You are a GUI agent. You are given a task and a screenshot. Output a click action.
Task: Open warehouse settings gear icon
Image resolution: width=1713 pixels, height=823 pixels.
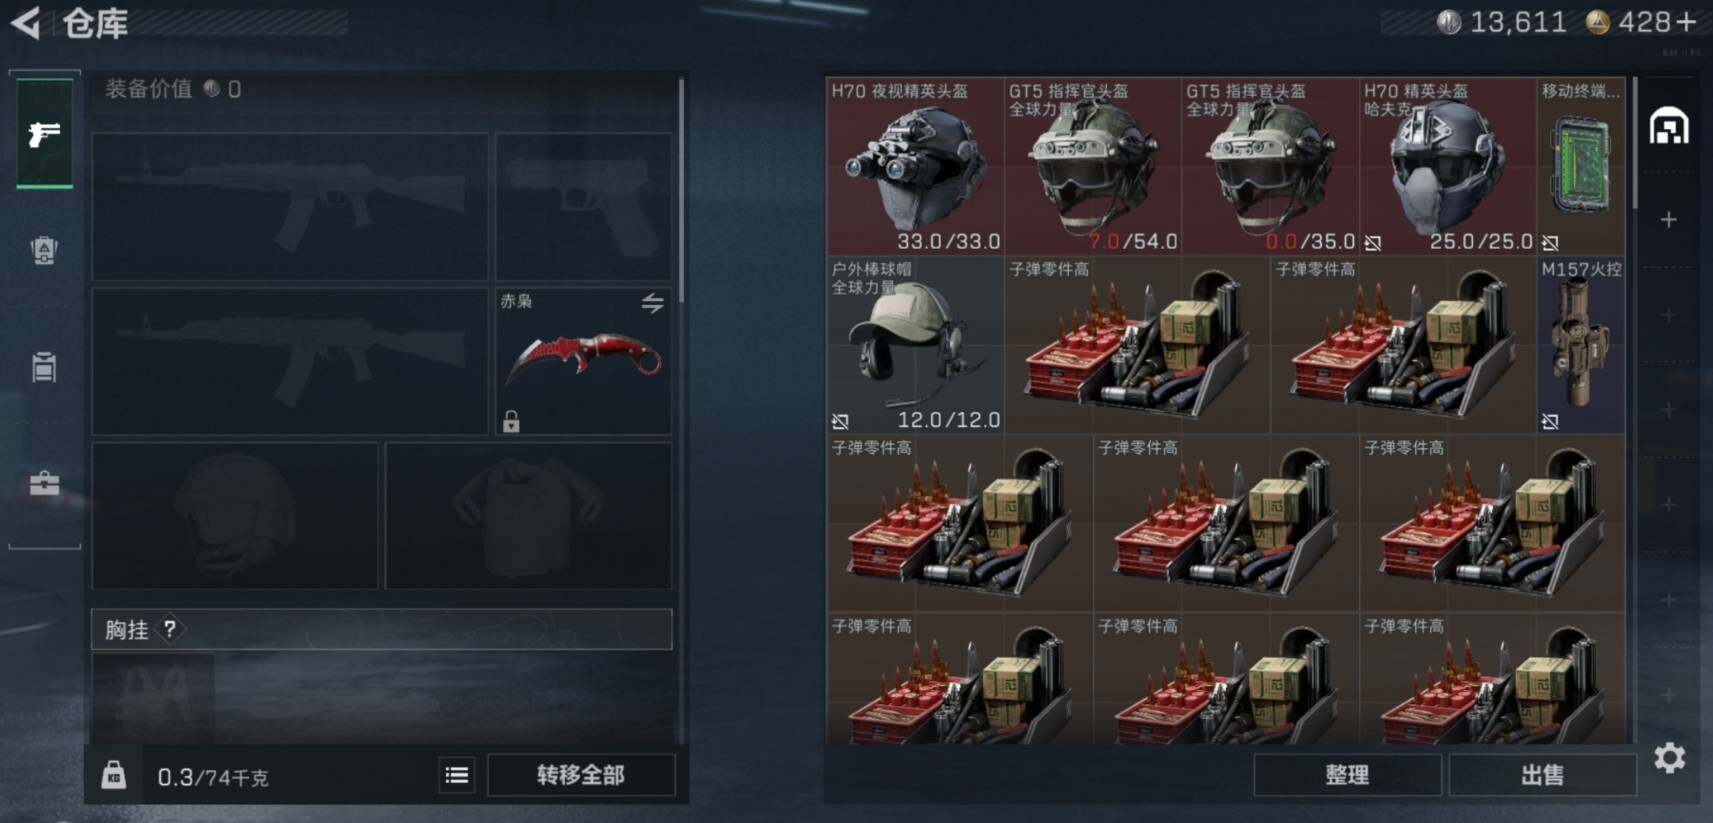coord(1669,758)
